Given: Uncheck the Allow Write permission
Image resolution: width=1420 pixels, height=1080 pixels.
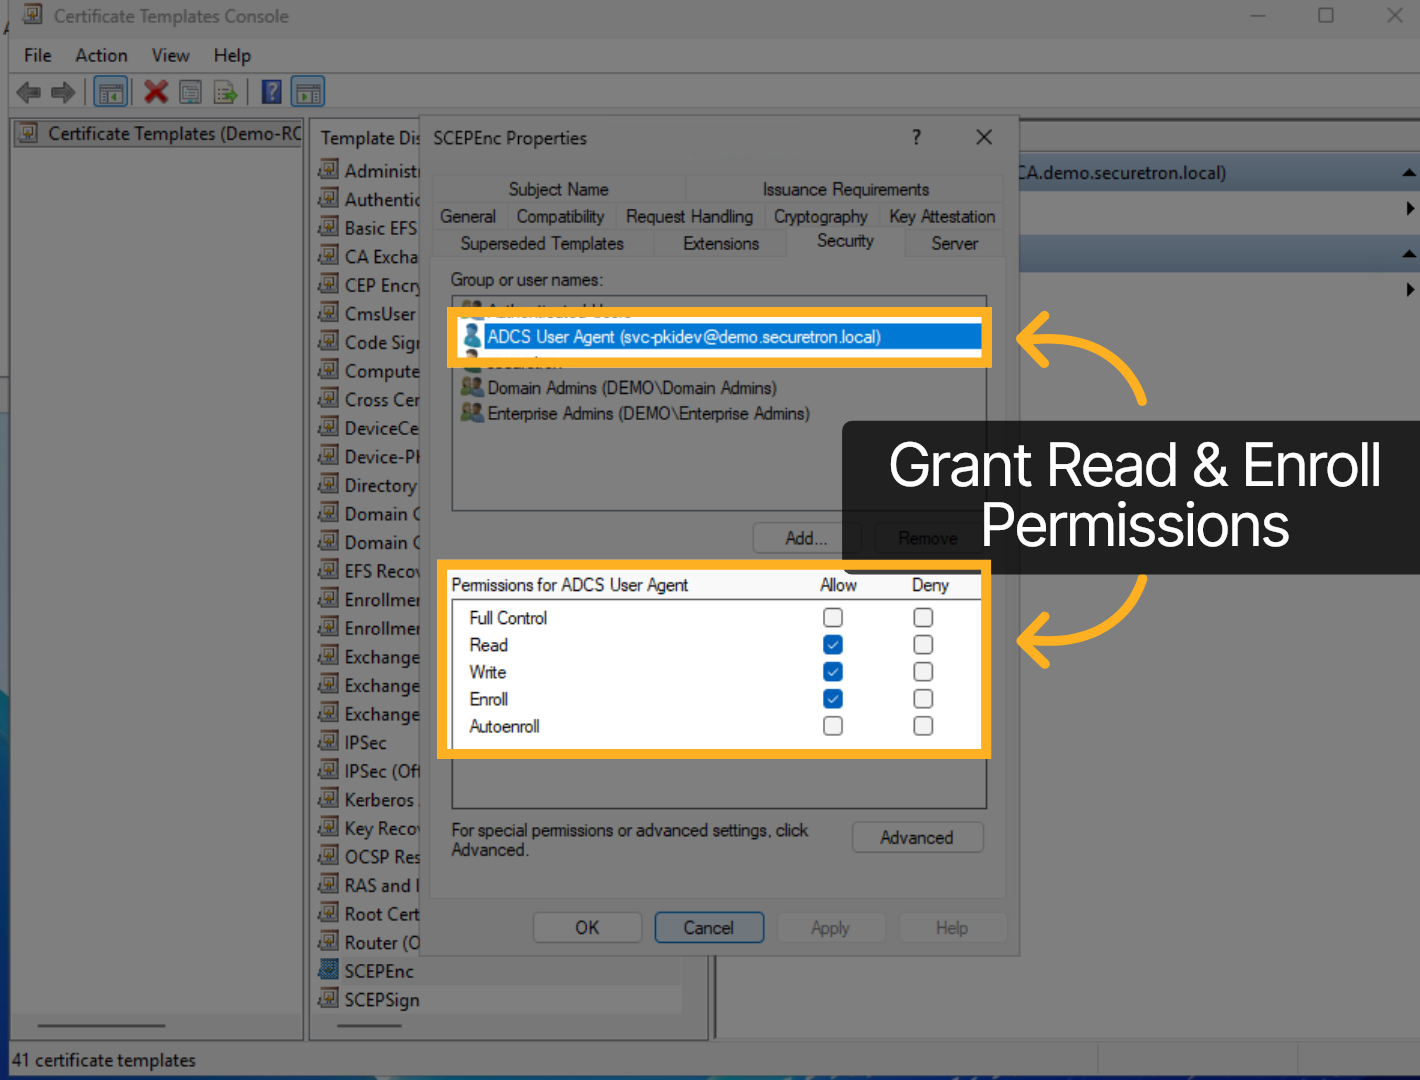Looking at the screenshot, I should click(x=833, y=671).
